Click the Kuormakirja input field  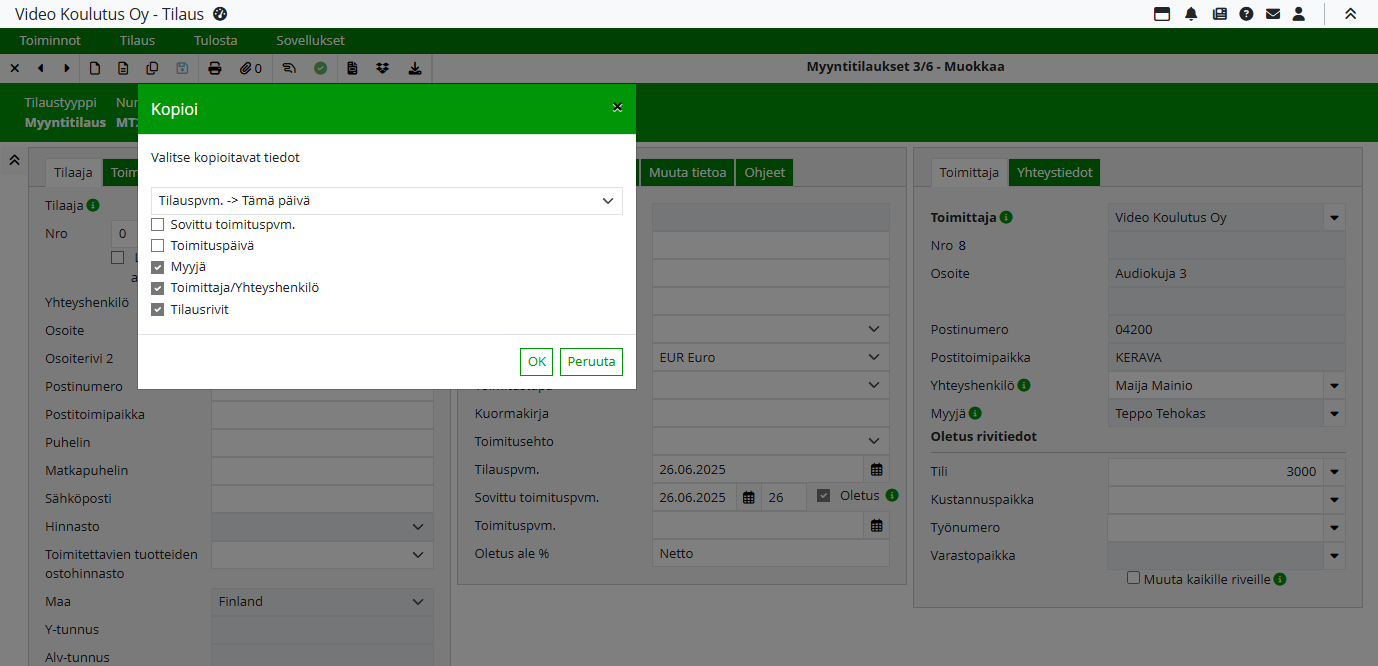pyautogui.click(x=770, y=414)
